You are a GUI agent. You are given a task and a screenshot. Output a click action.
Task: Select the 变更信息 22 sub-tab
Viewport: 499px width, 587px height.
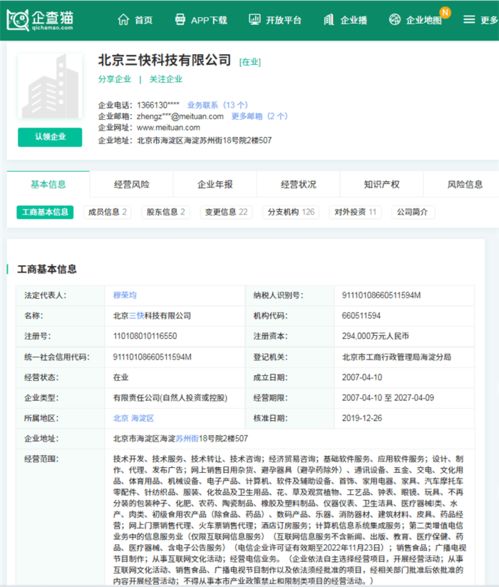pyautogui.click(x=226, y=212)
